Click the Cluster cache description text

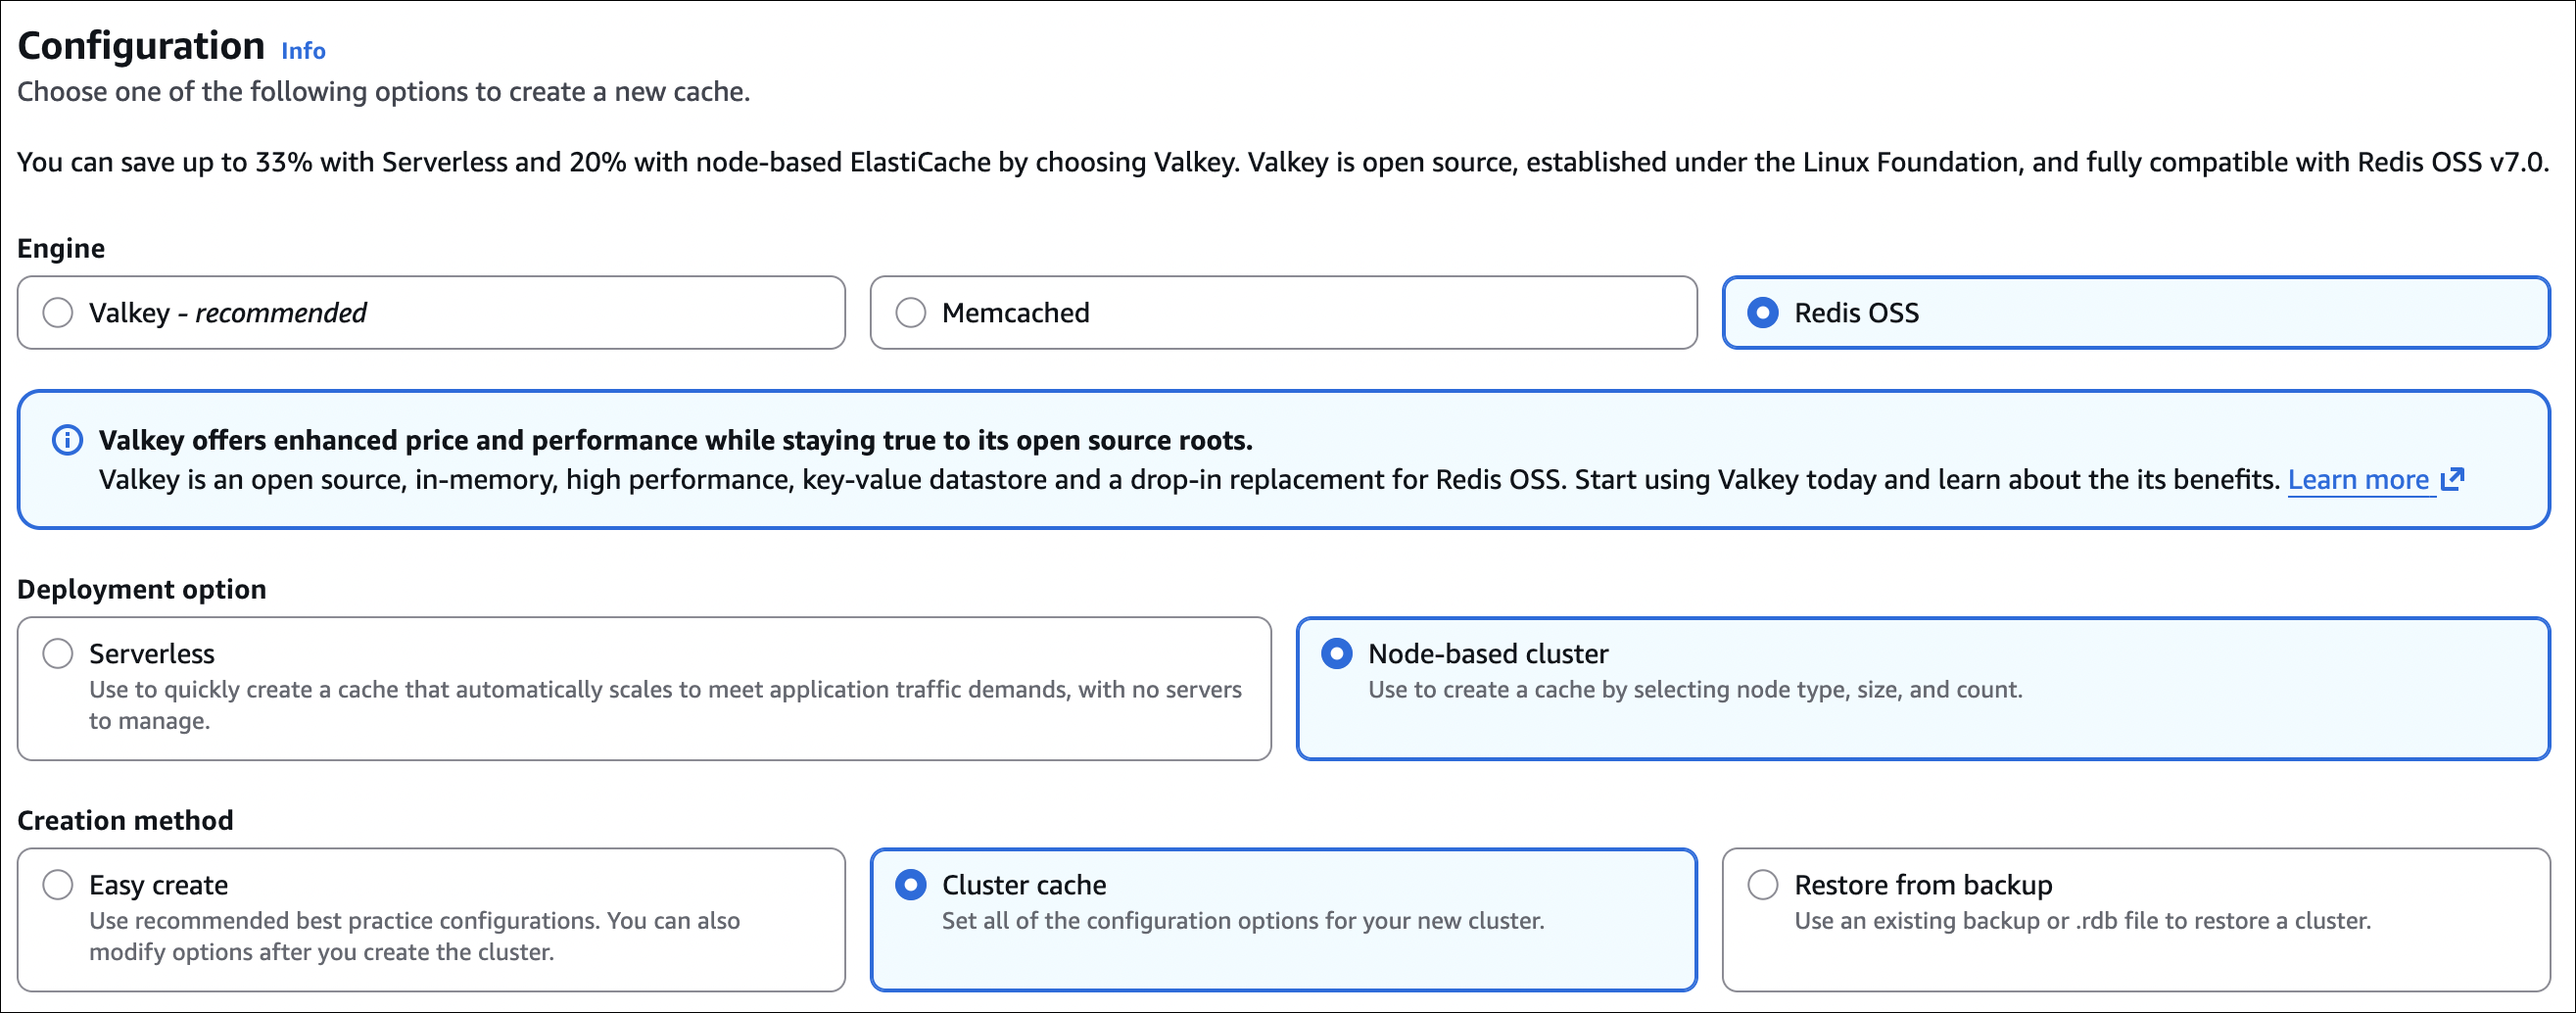1242,921
